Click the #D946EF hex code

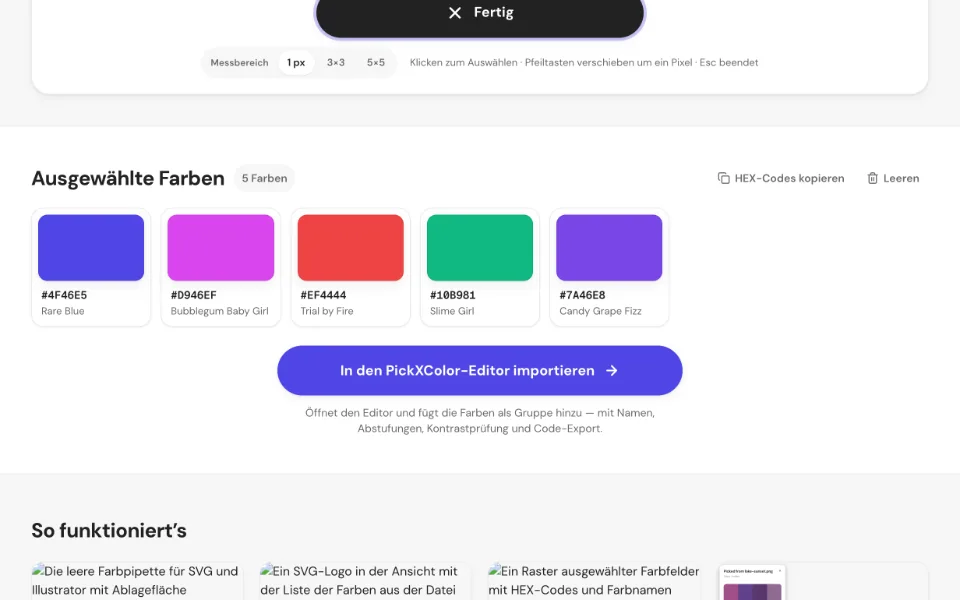tap(193, 295)
